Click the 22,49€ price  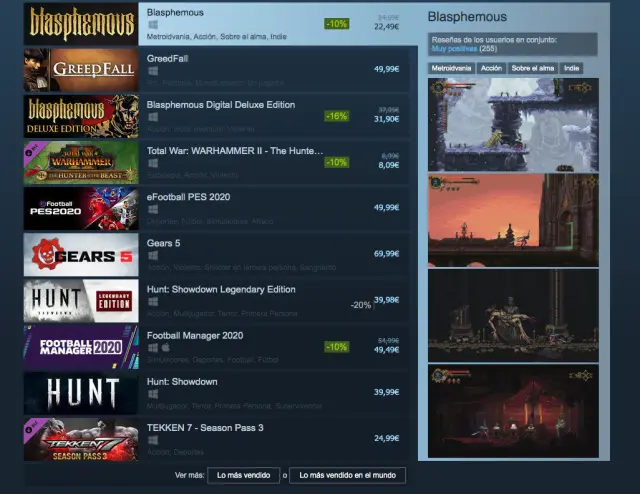point(387,27)
